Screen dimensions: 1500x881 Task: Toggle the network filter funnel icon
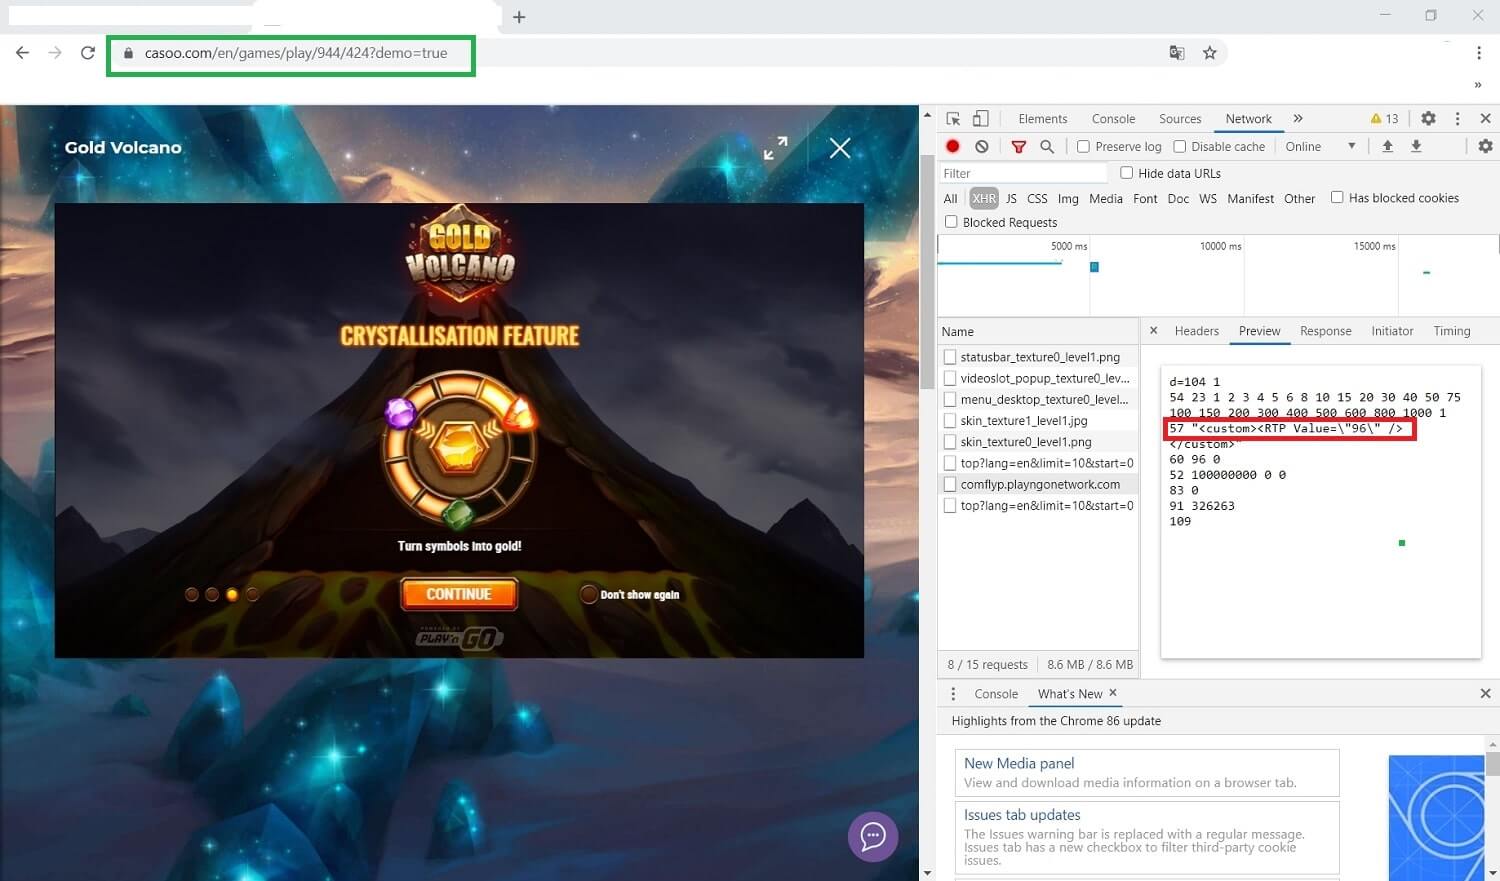[x=1018, y=146]
